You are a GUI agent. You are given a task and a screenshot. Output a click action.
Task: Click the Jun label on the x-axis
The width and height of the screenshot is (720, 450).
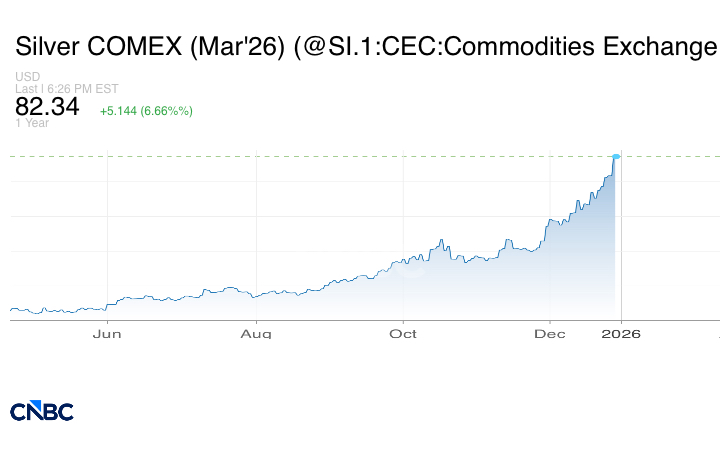(107, 333)
